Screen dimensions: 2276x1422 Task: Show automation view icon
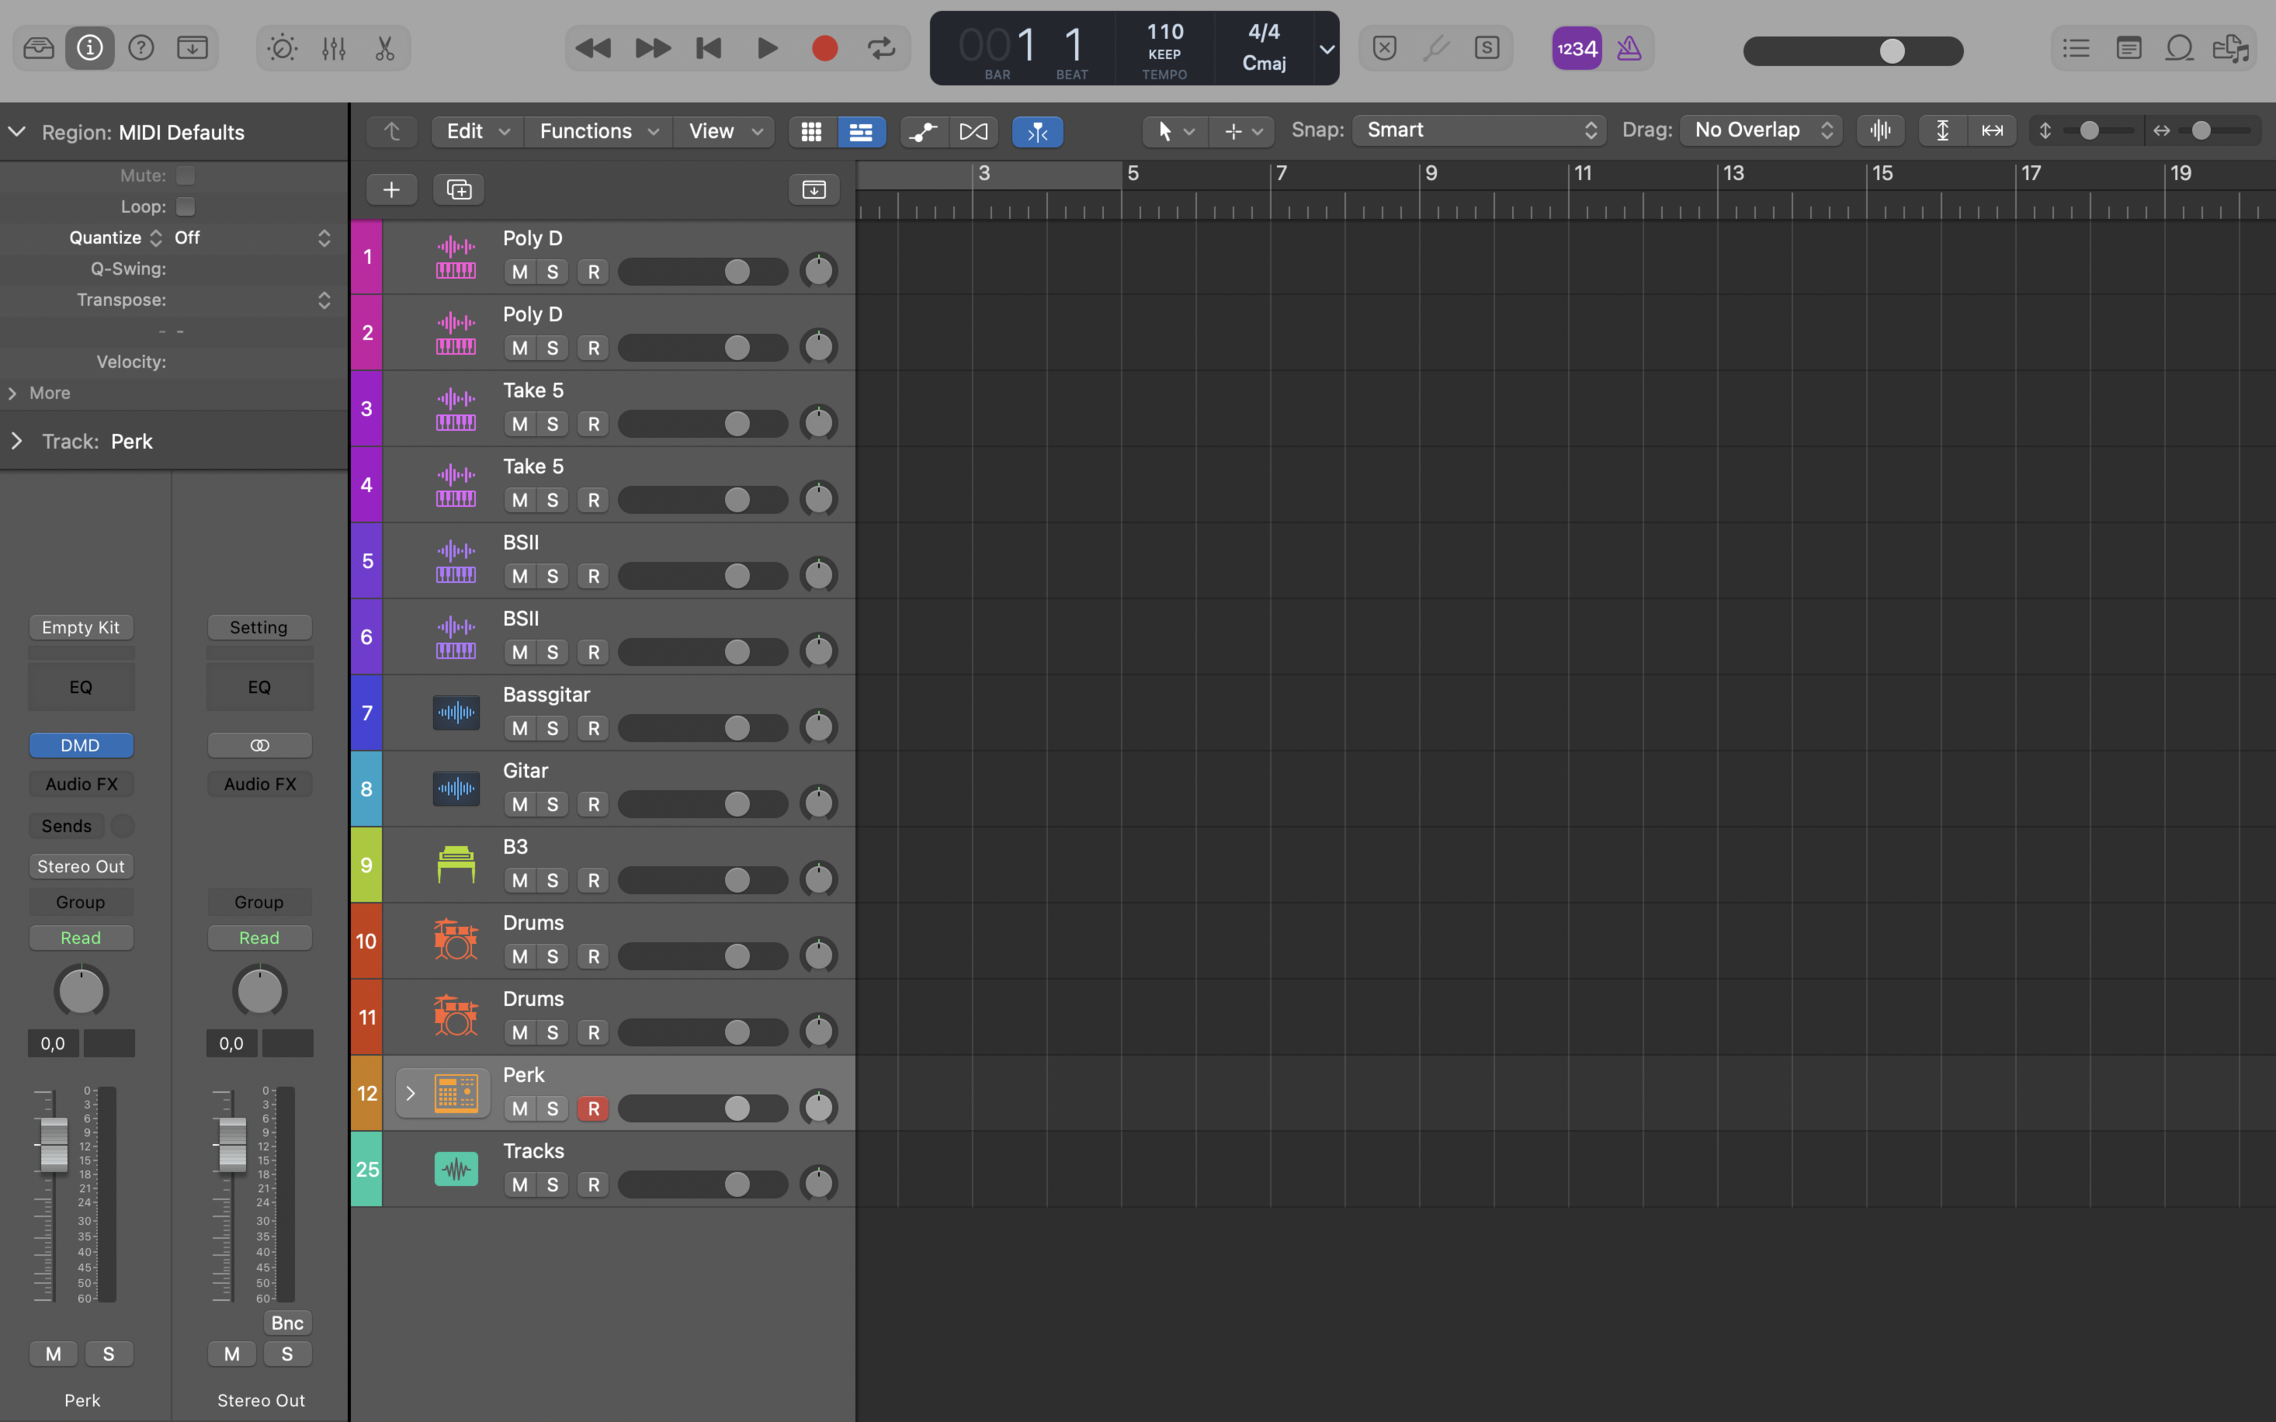click(x=922, y=131)
